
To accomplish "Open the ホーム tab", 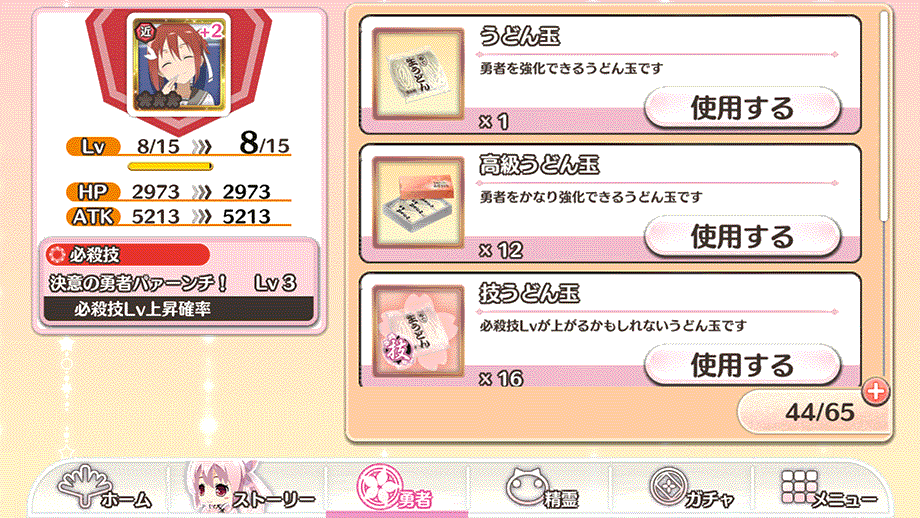I will click(x=104, y=488).
